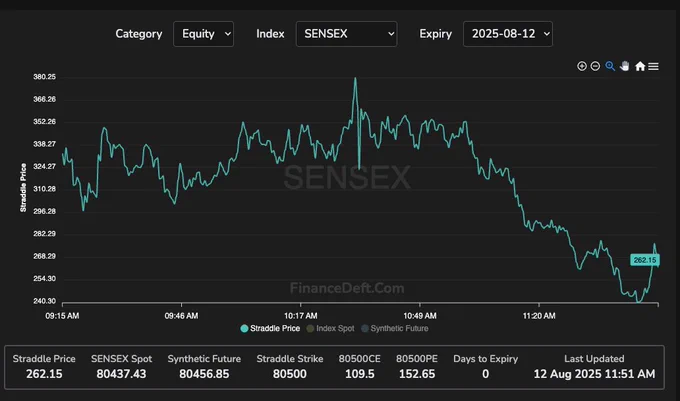
Task: Open the Index SENSEX dropdown
Action: pos(347,34)
